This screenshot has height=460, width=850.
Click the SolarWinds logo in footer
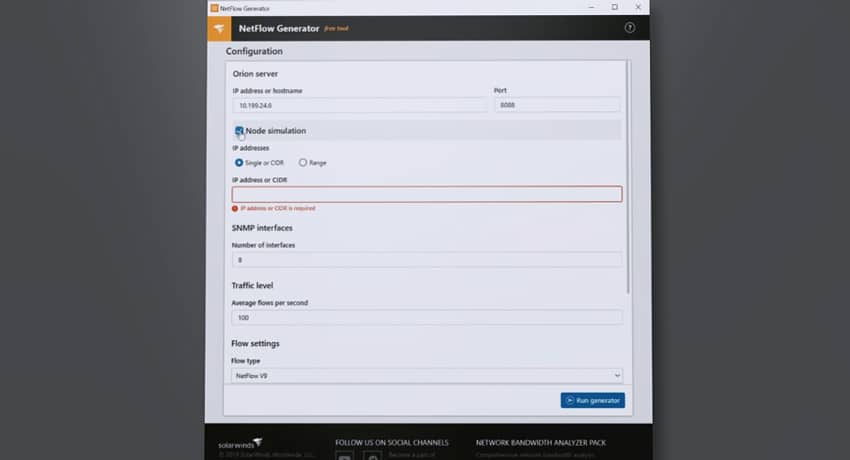pos(241,444)
